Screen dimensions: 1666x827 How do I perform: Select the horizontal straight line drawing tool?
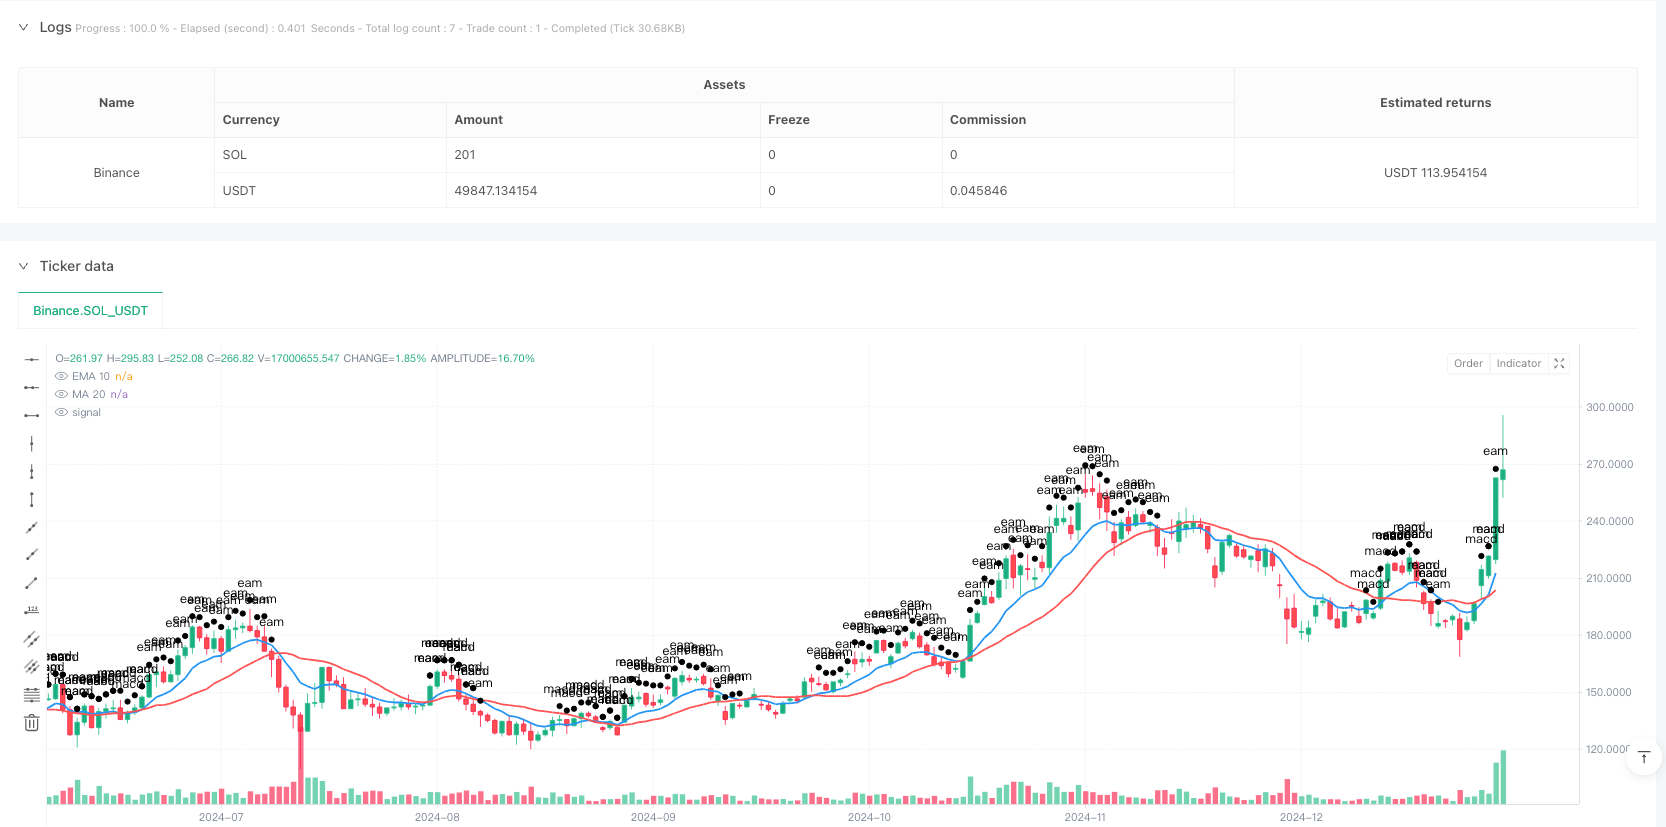tap(32, 359)
